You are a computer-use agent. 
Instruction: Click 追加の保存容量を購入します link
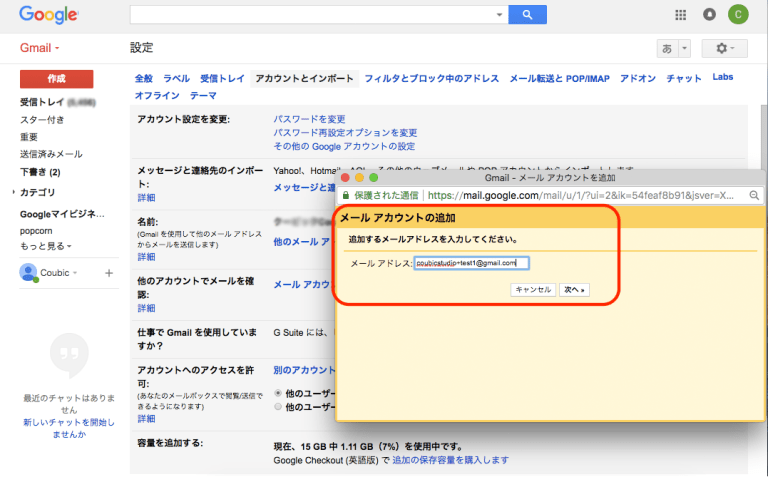click(450, 460)
